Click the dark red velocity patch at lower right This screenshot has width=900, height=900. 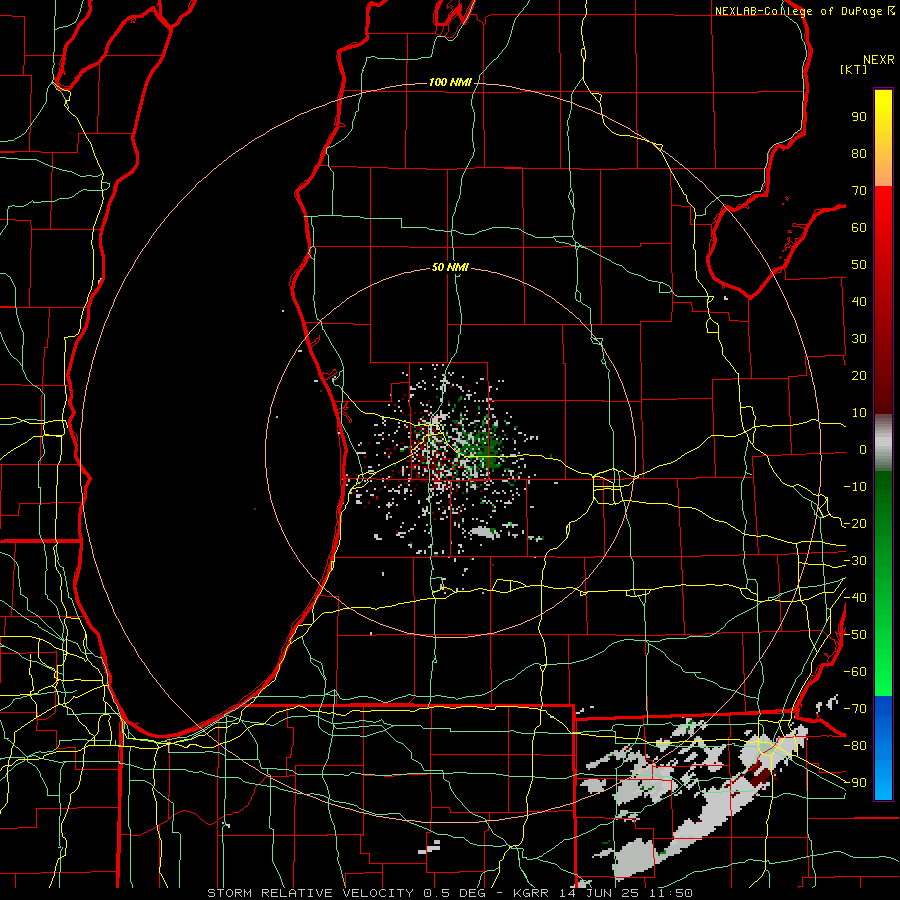761,776
